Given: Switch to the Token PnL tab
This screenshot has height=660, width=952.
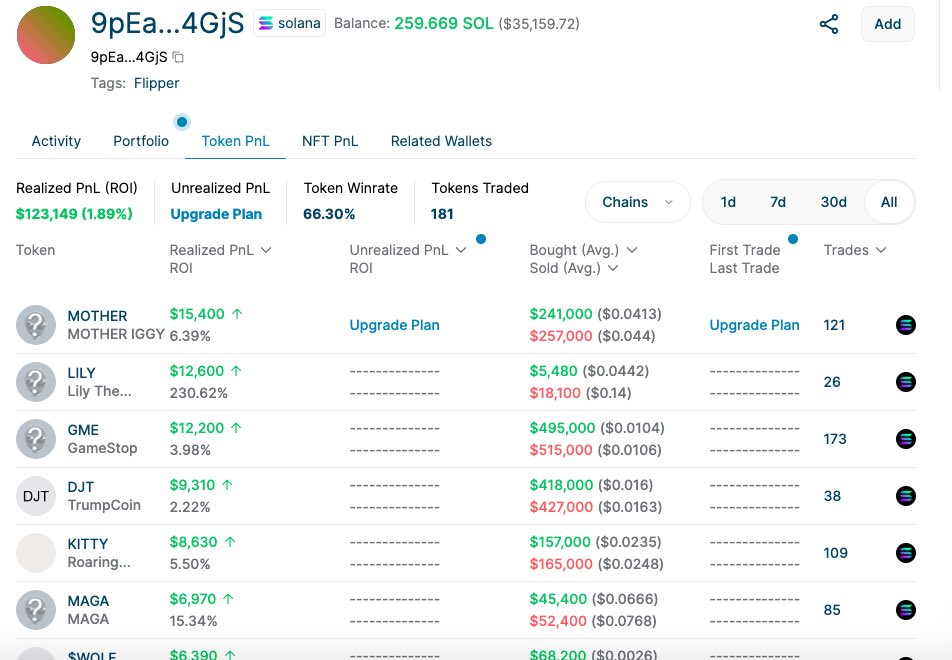Looking at the screenshot, I should click(x=236, y=141).
